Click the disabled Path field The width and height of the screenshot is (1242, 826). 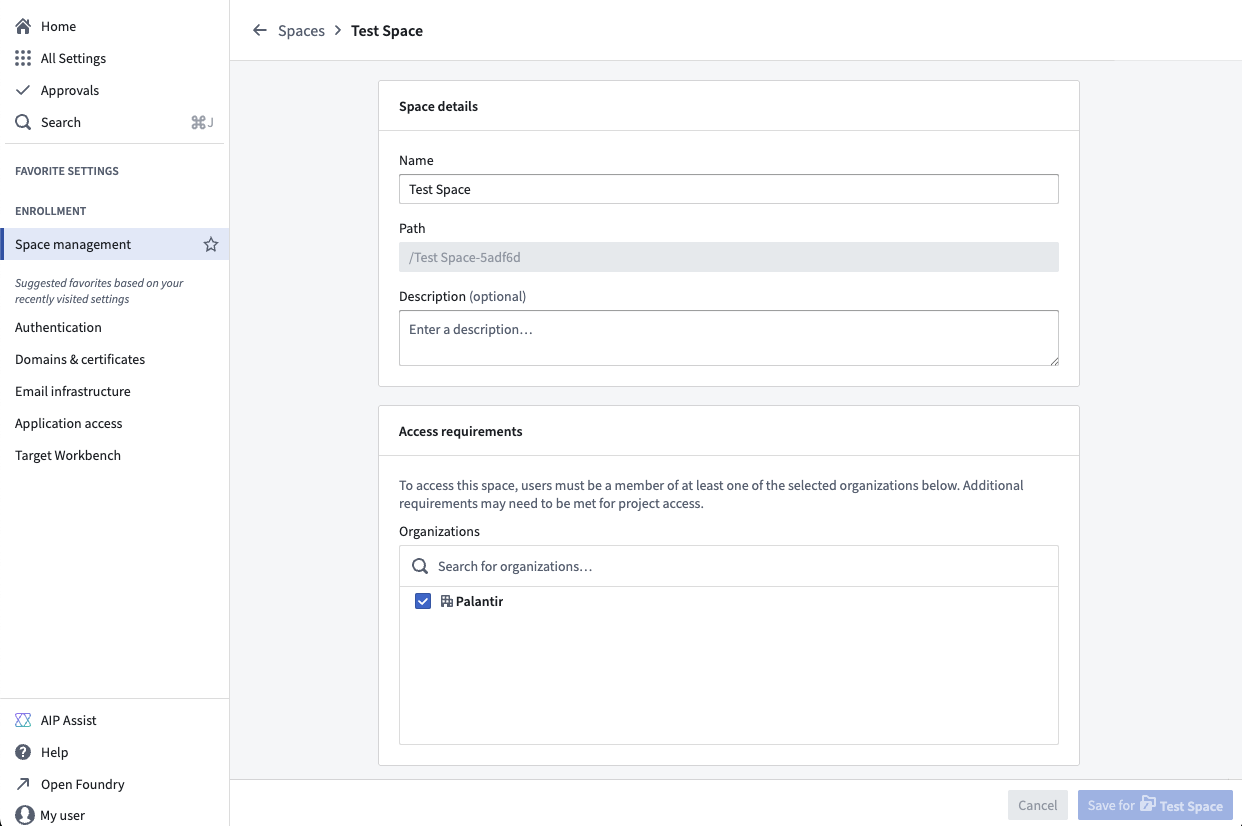(728, 257)
